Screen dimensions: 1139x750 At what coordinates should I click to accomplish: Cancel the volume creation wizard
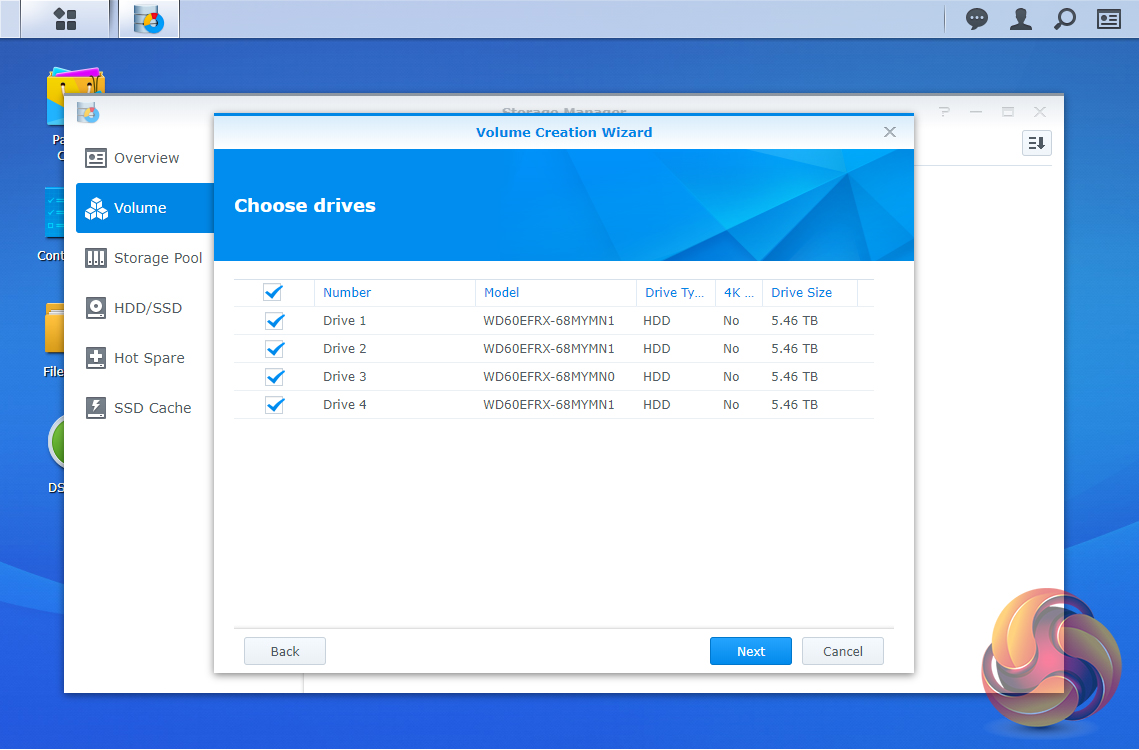(x=843, y=651)
